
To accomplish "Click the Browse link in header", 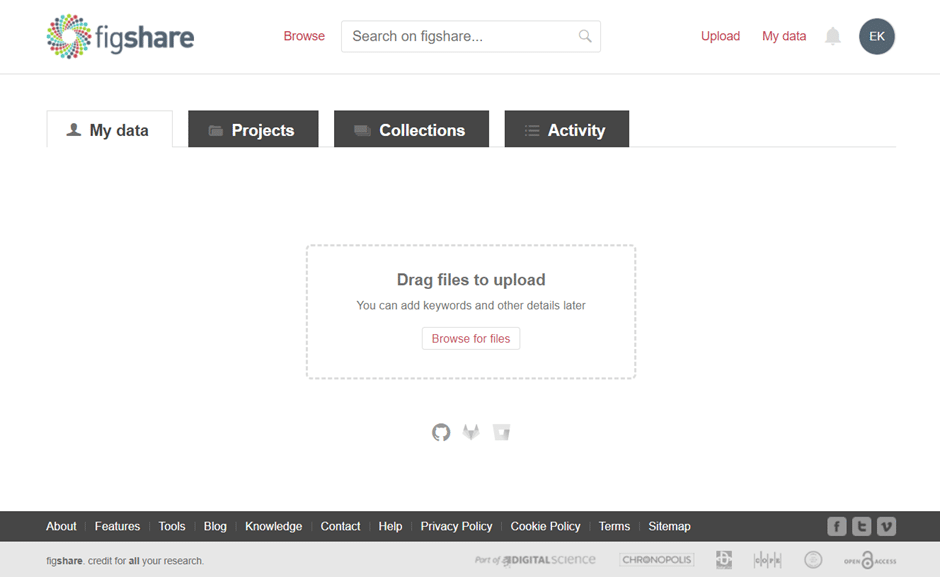I will 304,36.
